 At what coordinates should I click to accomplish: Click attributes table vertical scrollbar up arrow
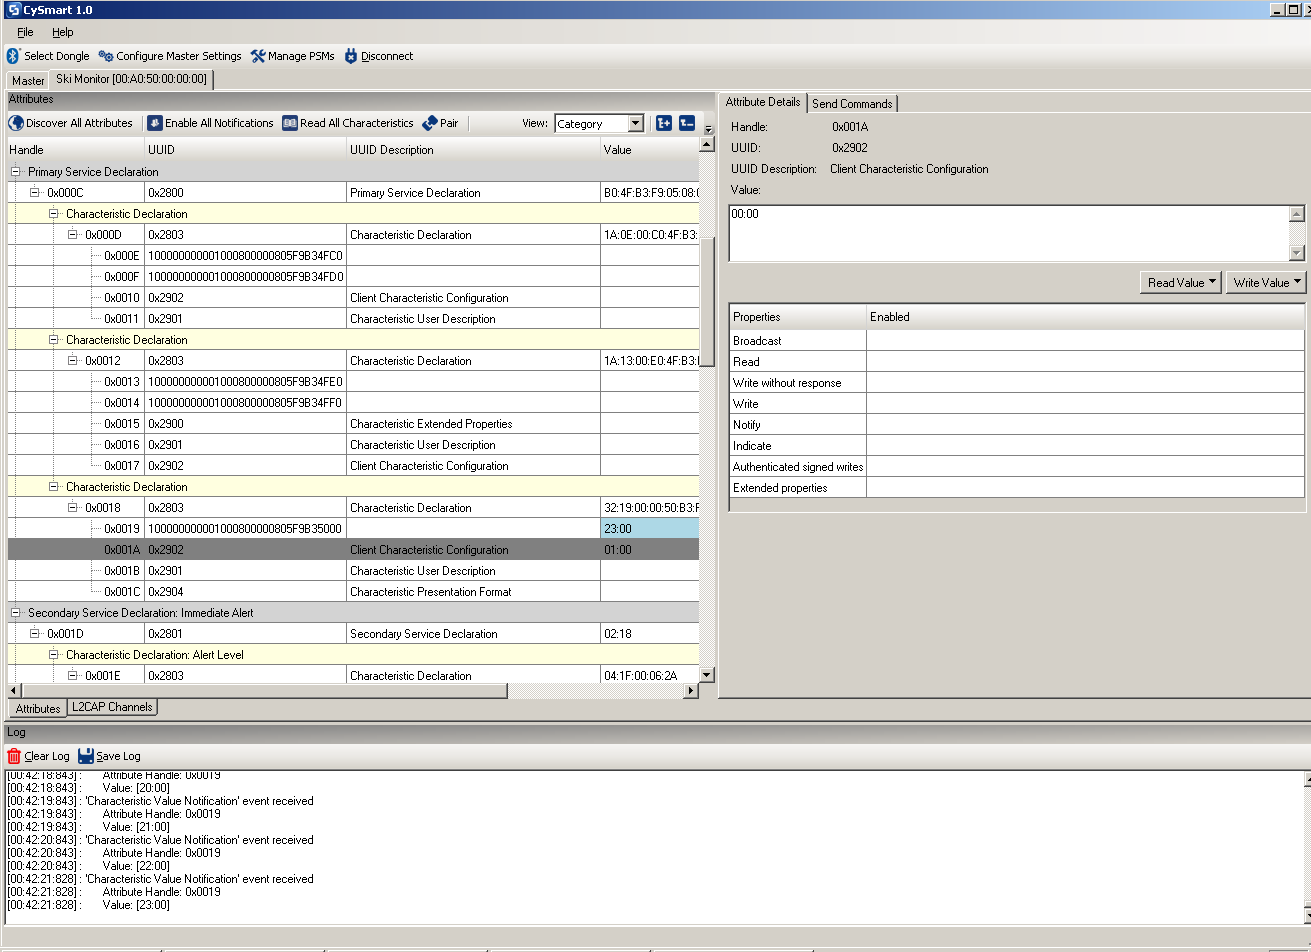click(x=707, y=145)
